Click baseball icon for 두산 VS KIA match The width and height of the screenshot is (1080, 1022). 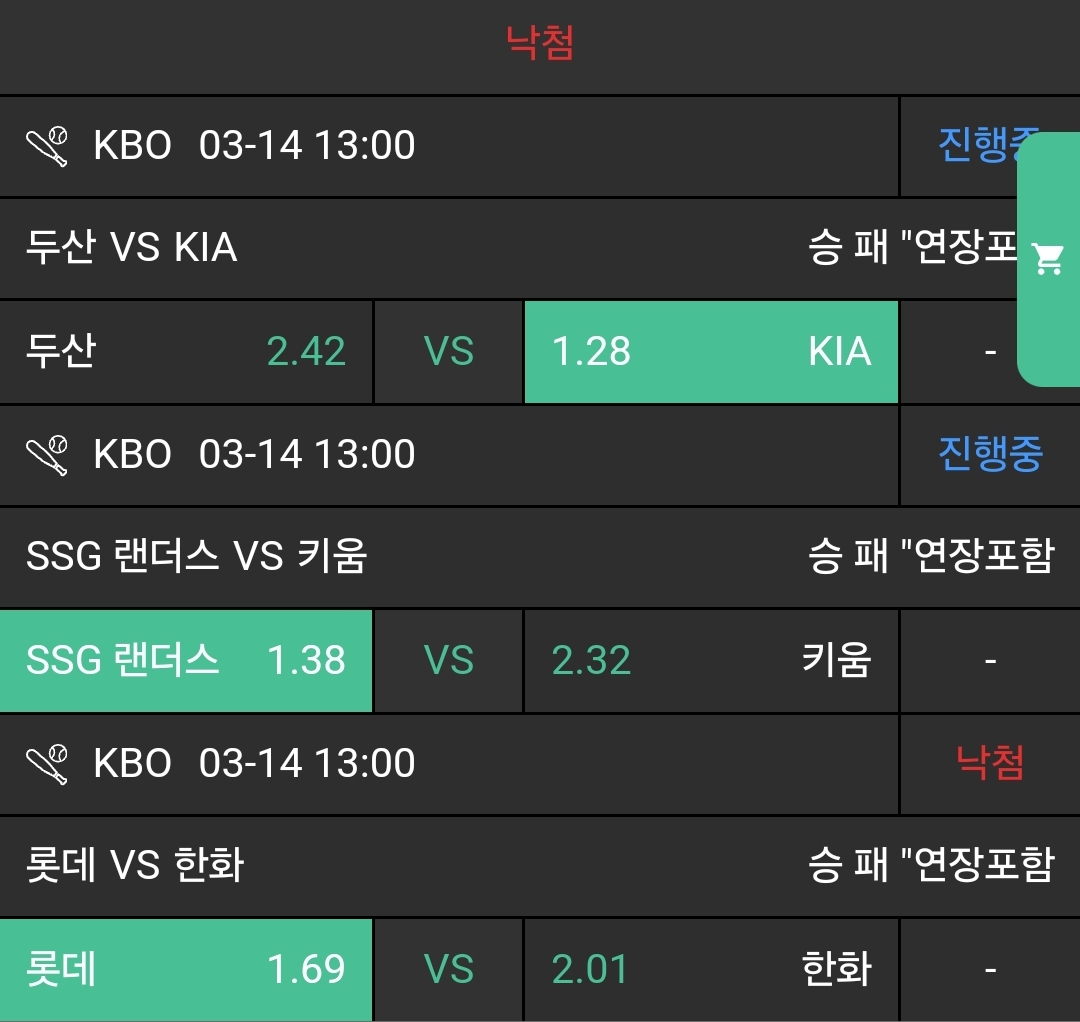tap(47, 146)
